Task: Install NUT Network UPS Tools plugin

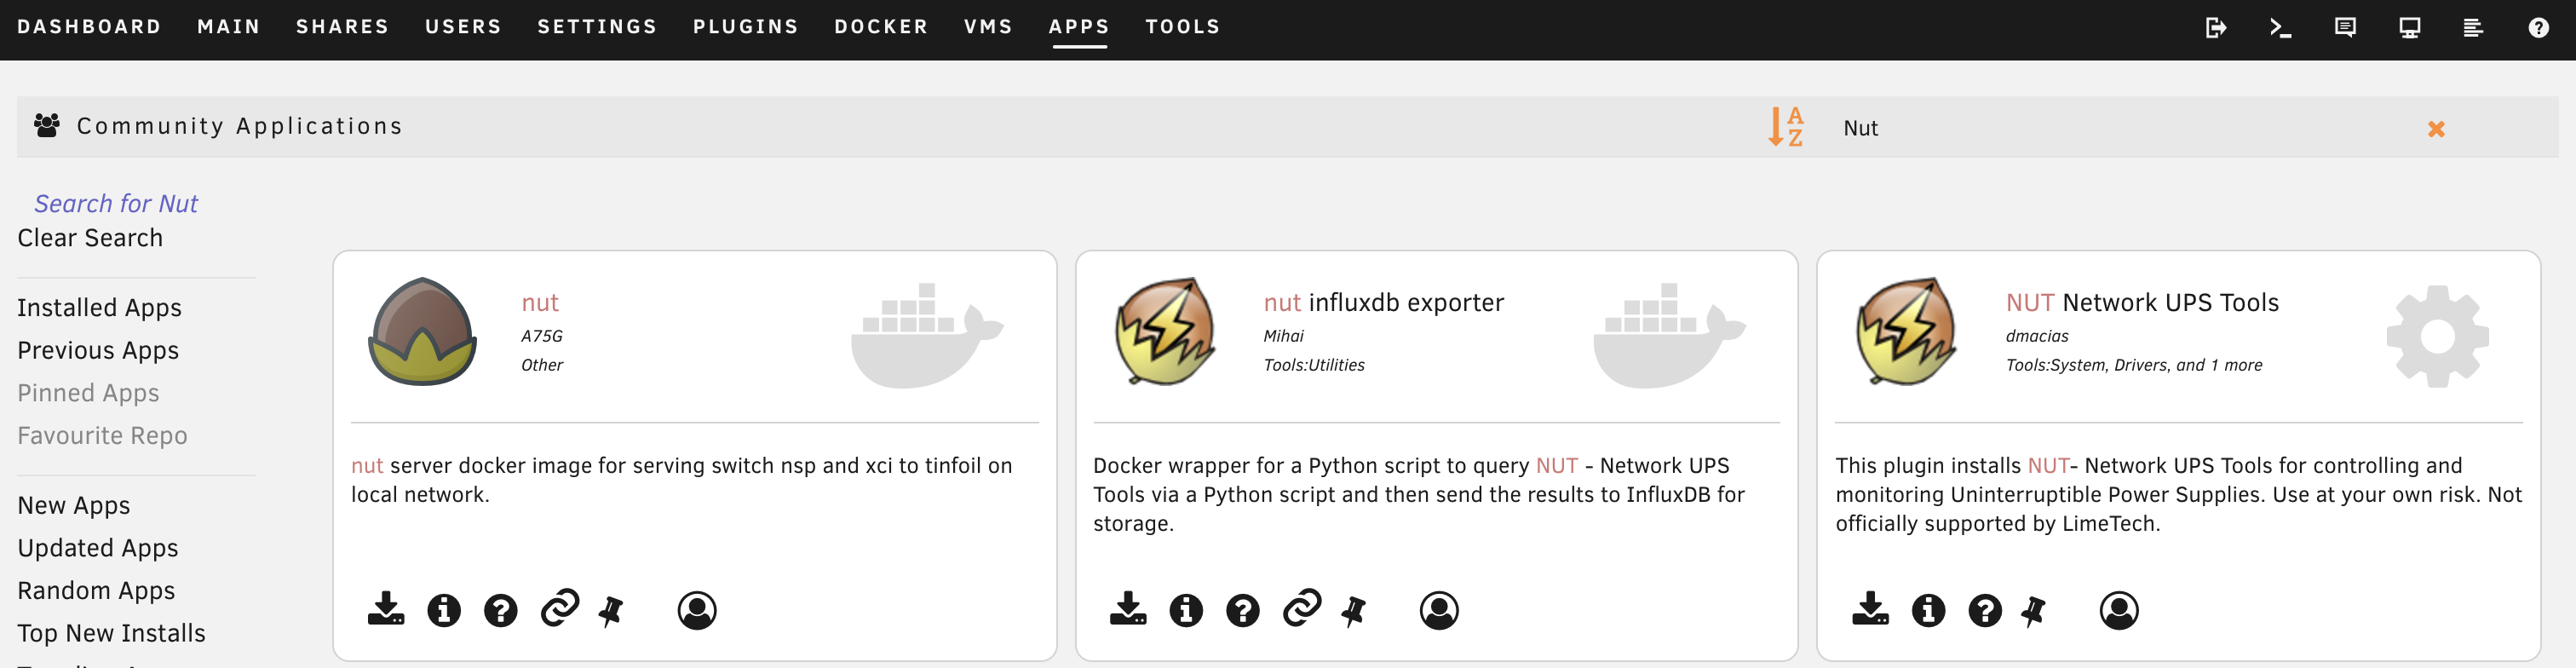Action: 1870,609
